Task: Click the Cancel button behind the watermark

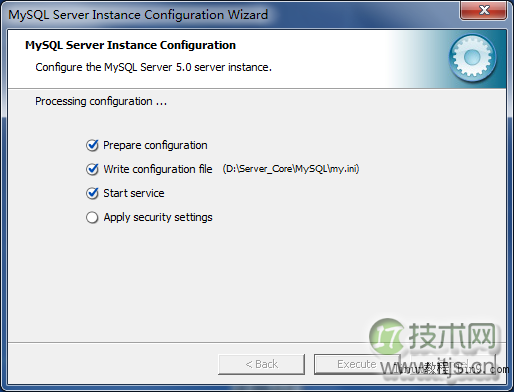Action: pos(453,364)
